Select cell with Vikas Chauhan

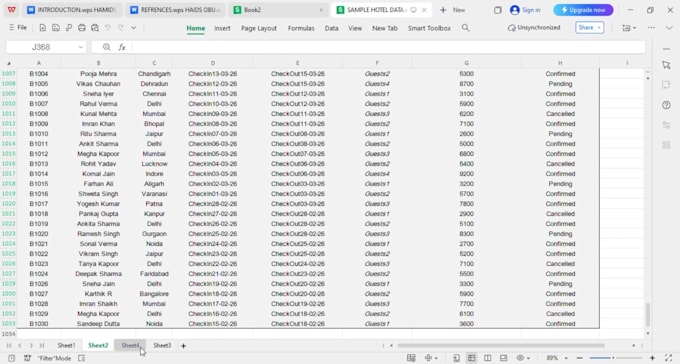[x=98, y=84]
